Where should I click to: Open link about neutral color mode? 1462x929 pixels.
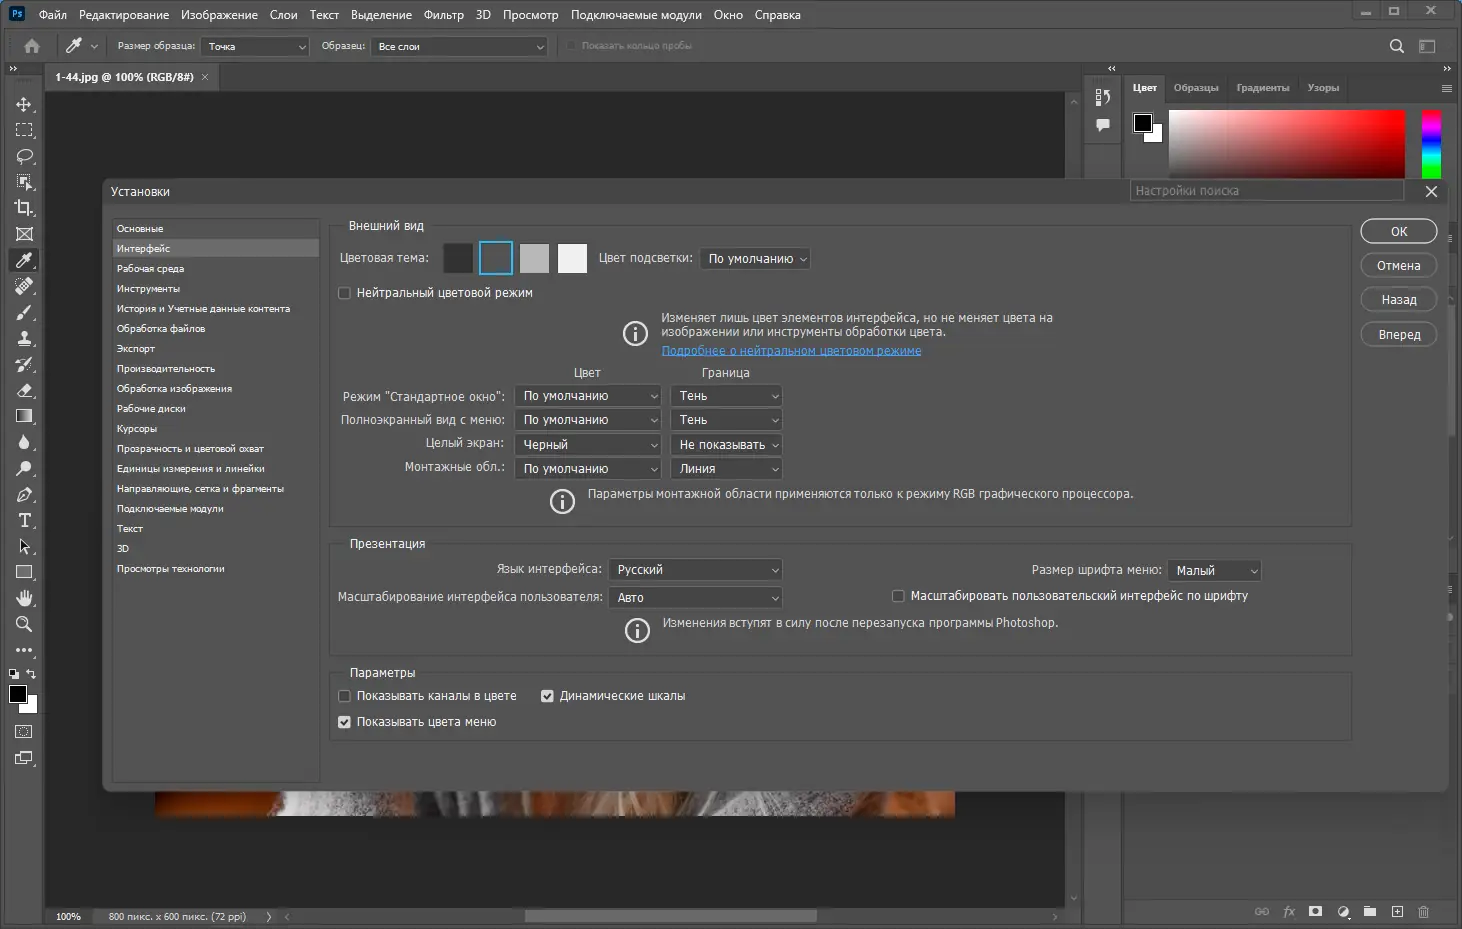791,351
